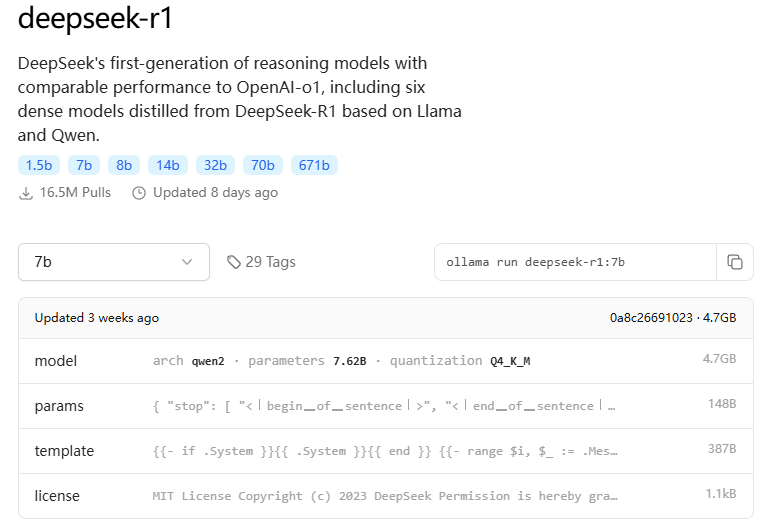
Task: Open the model file row
Action: pyautogui.click(x=385, y=361)
